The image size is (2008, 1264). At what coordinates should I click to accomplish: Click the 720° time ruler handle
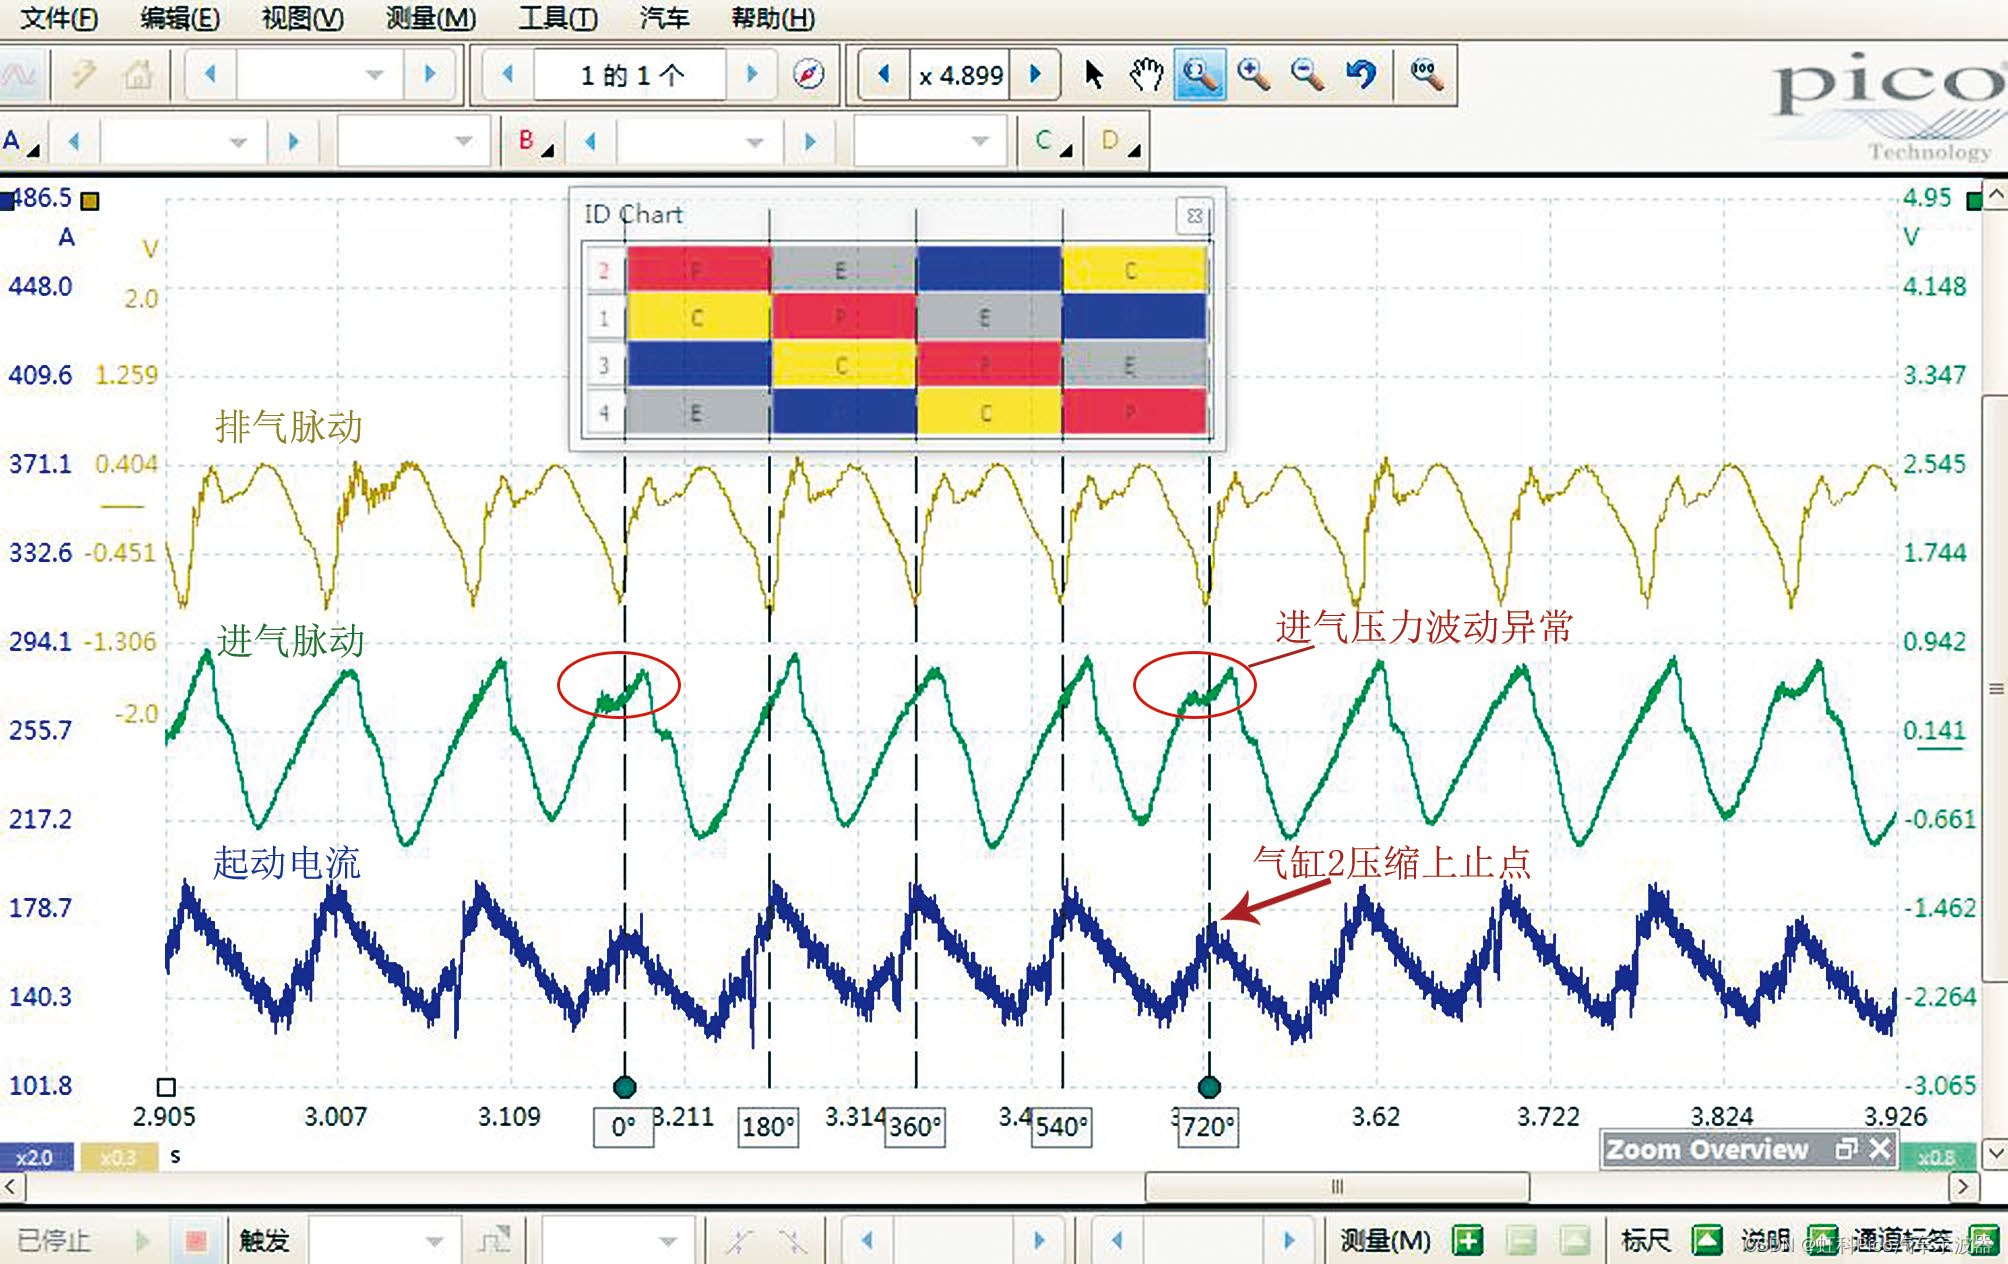pos(1209,1087)
